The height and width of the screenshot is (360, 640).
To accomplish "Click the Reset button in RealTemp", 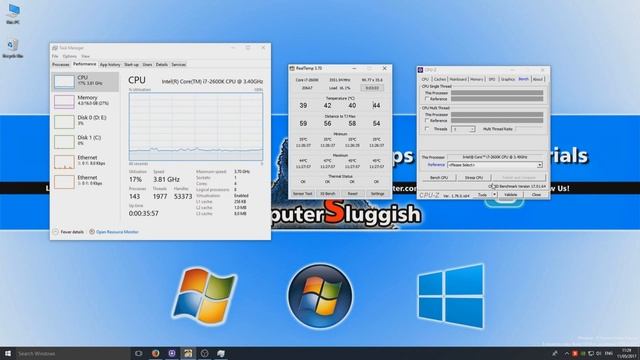I will pyautogui.click(x=352, y=193).
